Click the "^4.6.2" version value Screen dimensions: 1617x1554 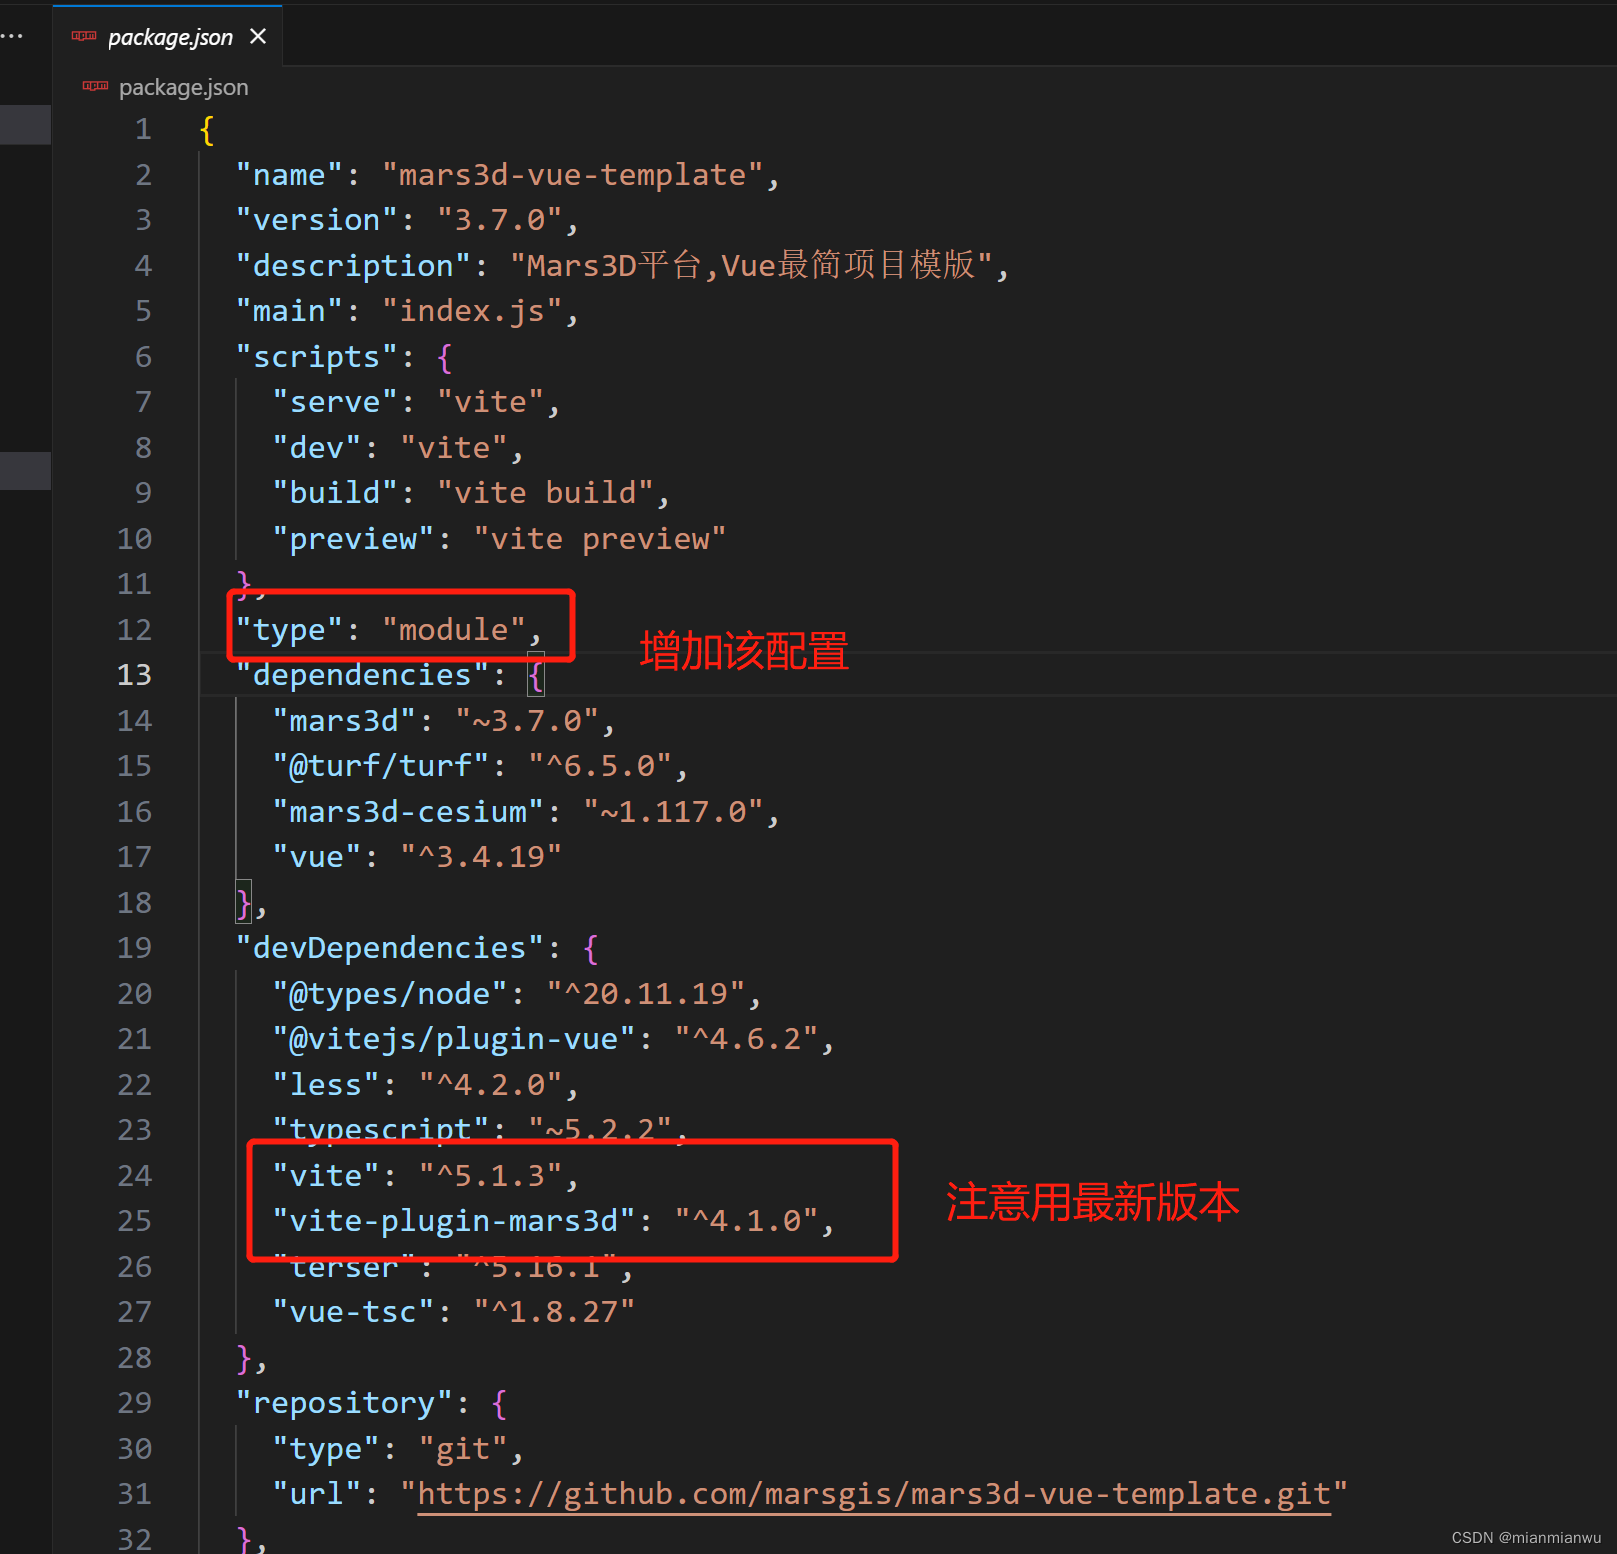[746, 1039]
